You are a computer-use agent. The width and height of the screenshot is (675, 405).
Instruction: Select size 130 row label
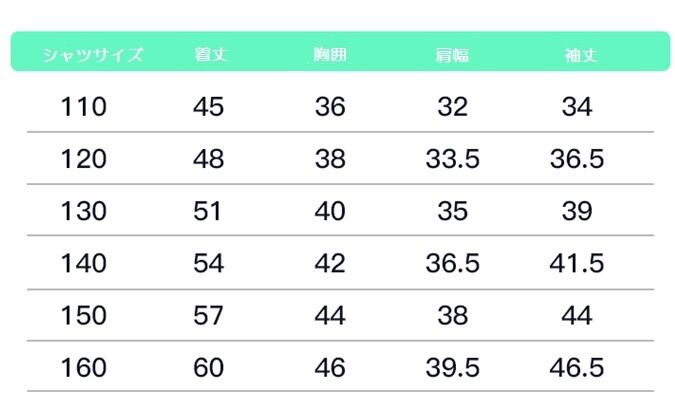(x=83, y=212)
